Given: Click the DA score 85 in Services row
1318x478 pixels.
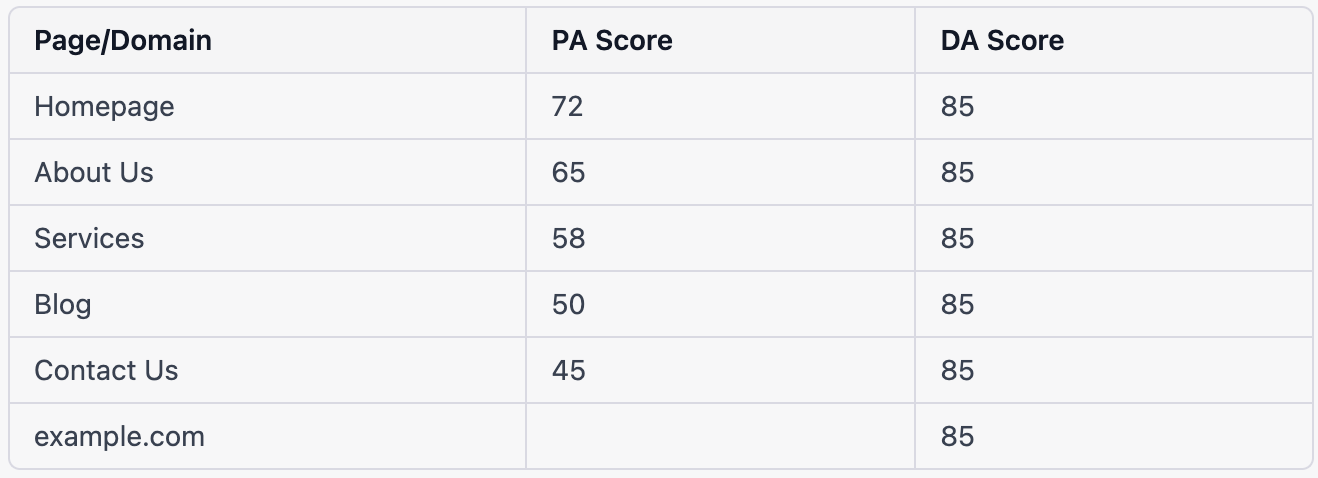Looking at the screenshot, I should click(957, 239).
